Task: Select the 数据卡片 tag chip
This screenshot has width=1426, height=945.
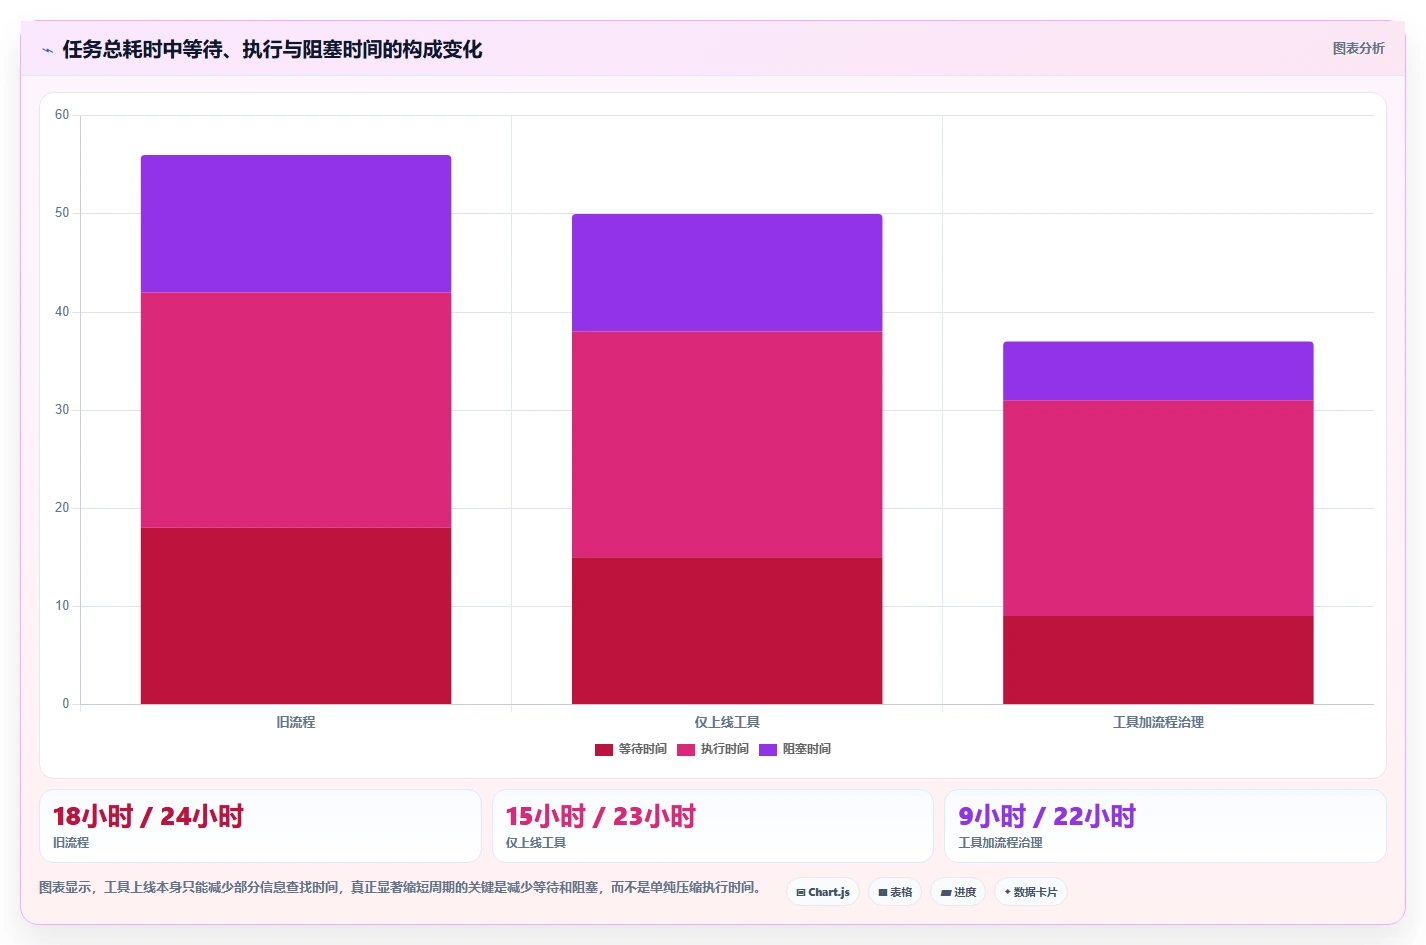Action: [x=1031, y=892]
